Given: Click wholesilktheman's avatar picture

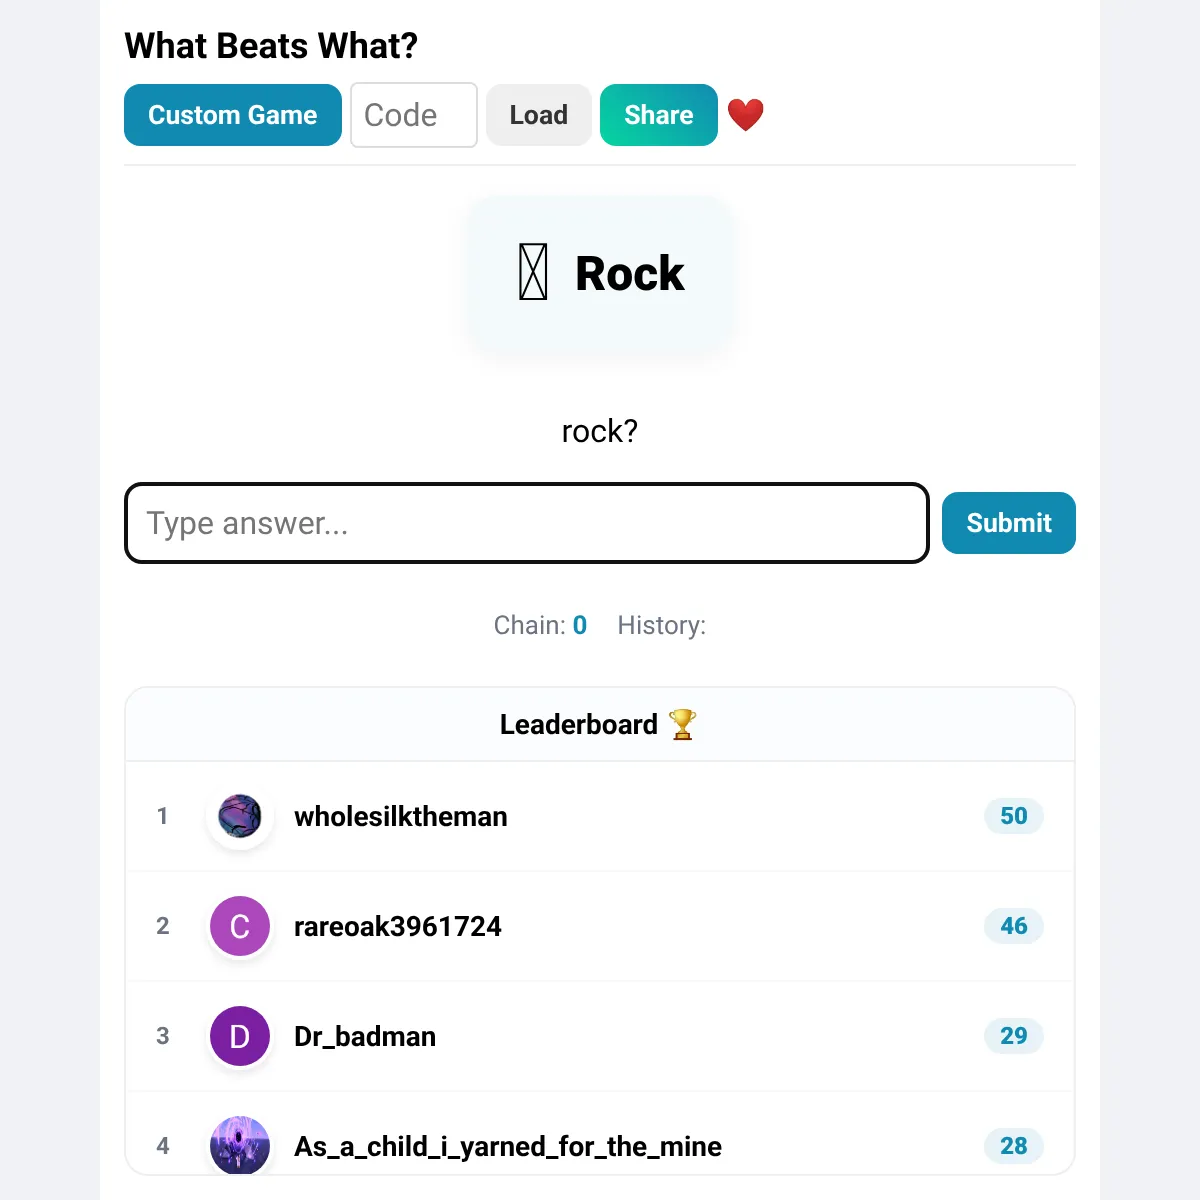Looking at the screenshot, I should pyautogui.click(x=240, y=816).
